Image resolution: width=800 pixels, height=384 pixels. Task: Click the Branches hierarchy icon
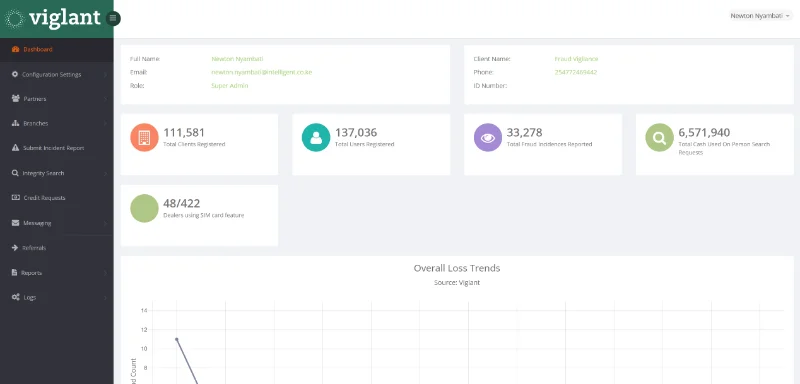tap(15, 123)
